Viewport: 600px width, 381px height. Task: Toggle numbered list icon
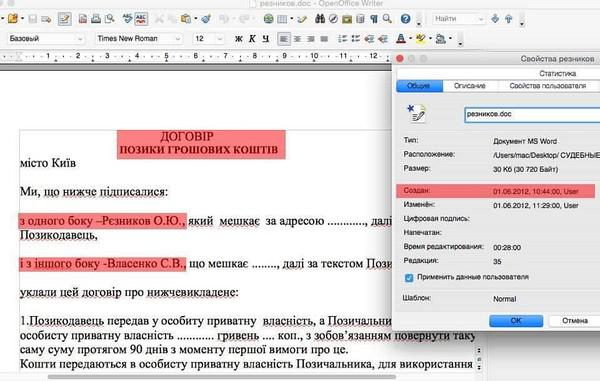click(342, 39)
